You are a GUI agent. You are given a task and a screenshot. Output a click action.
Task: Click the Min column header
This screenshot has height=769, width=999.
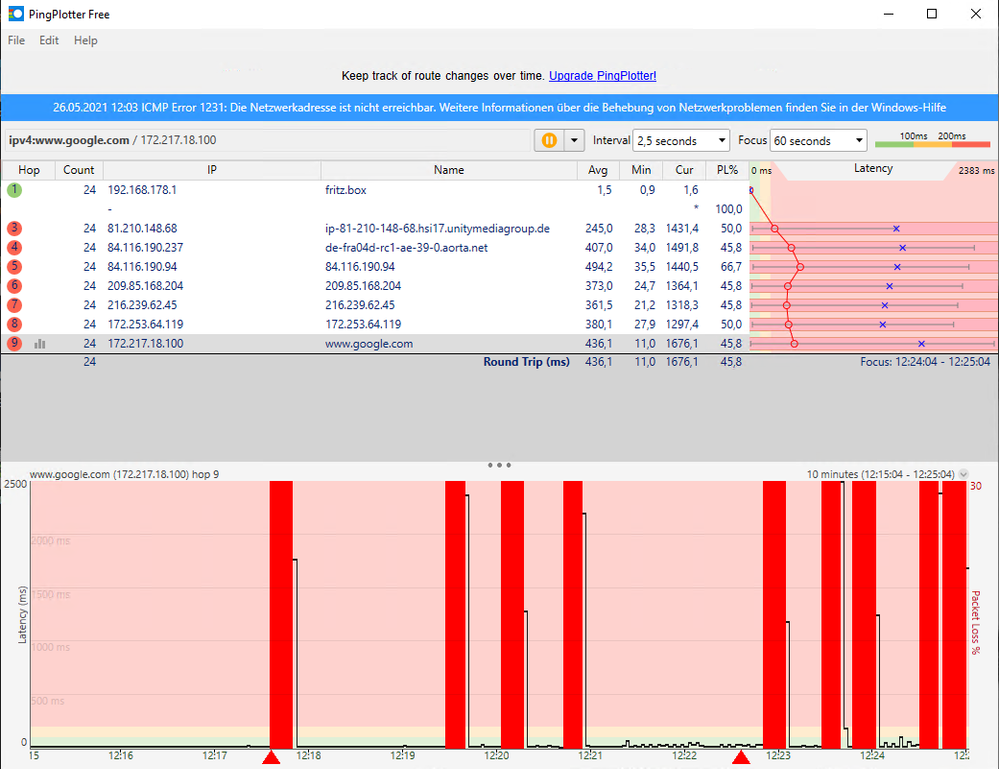(641, 170)
